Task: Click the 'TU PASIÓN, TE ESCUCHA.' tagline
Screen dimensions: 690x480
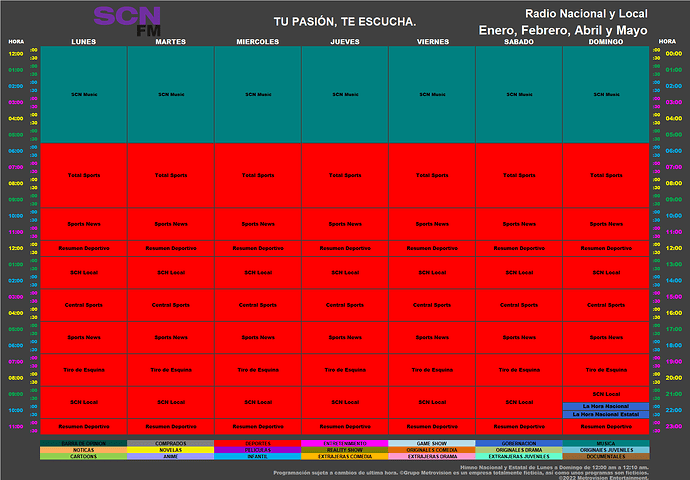Action: point(345,22)
